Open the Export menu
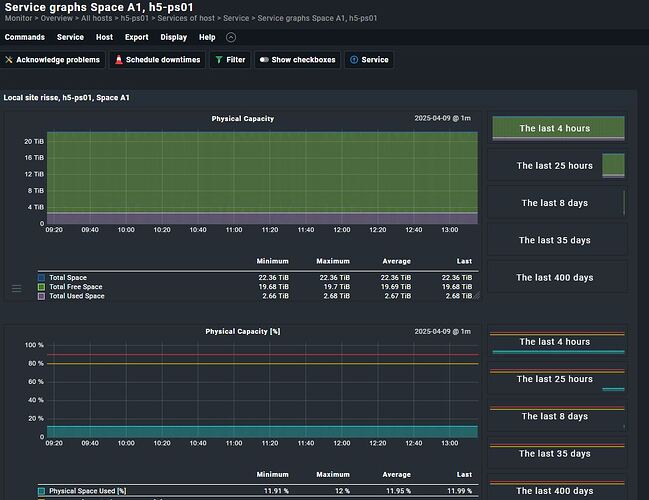The height and width of the screenshot is (500, 649). coord(136,37)
